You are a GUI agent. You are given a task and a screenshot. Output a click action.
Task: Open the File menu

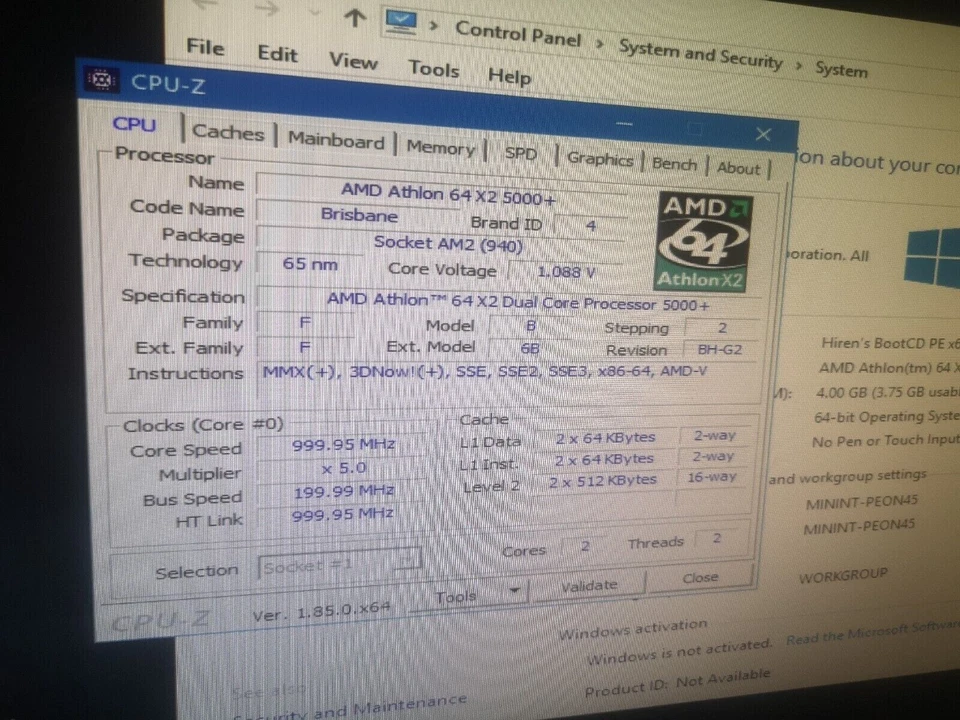[205, 47]
